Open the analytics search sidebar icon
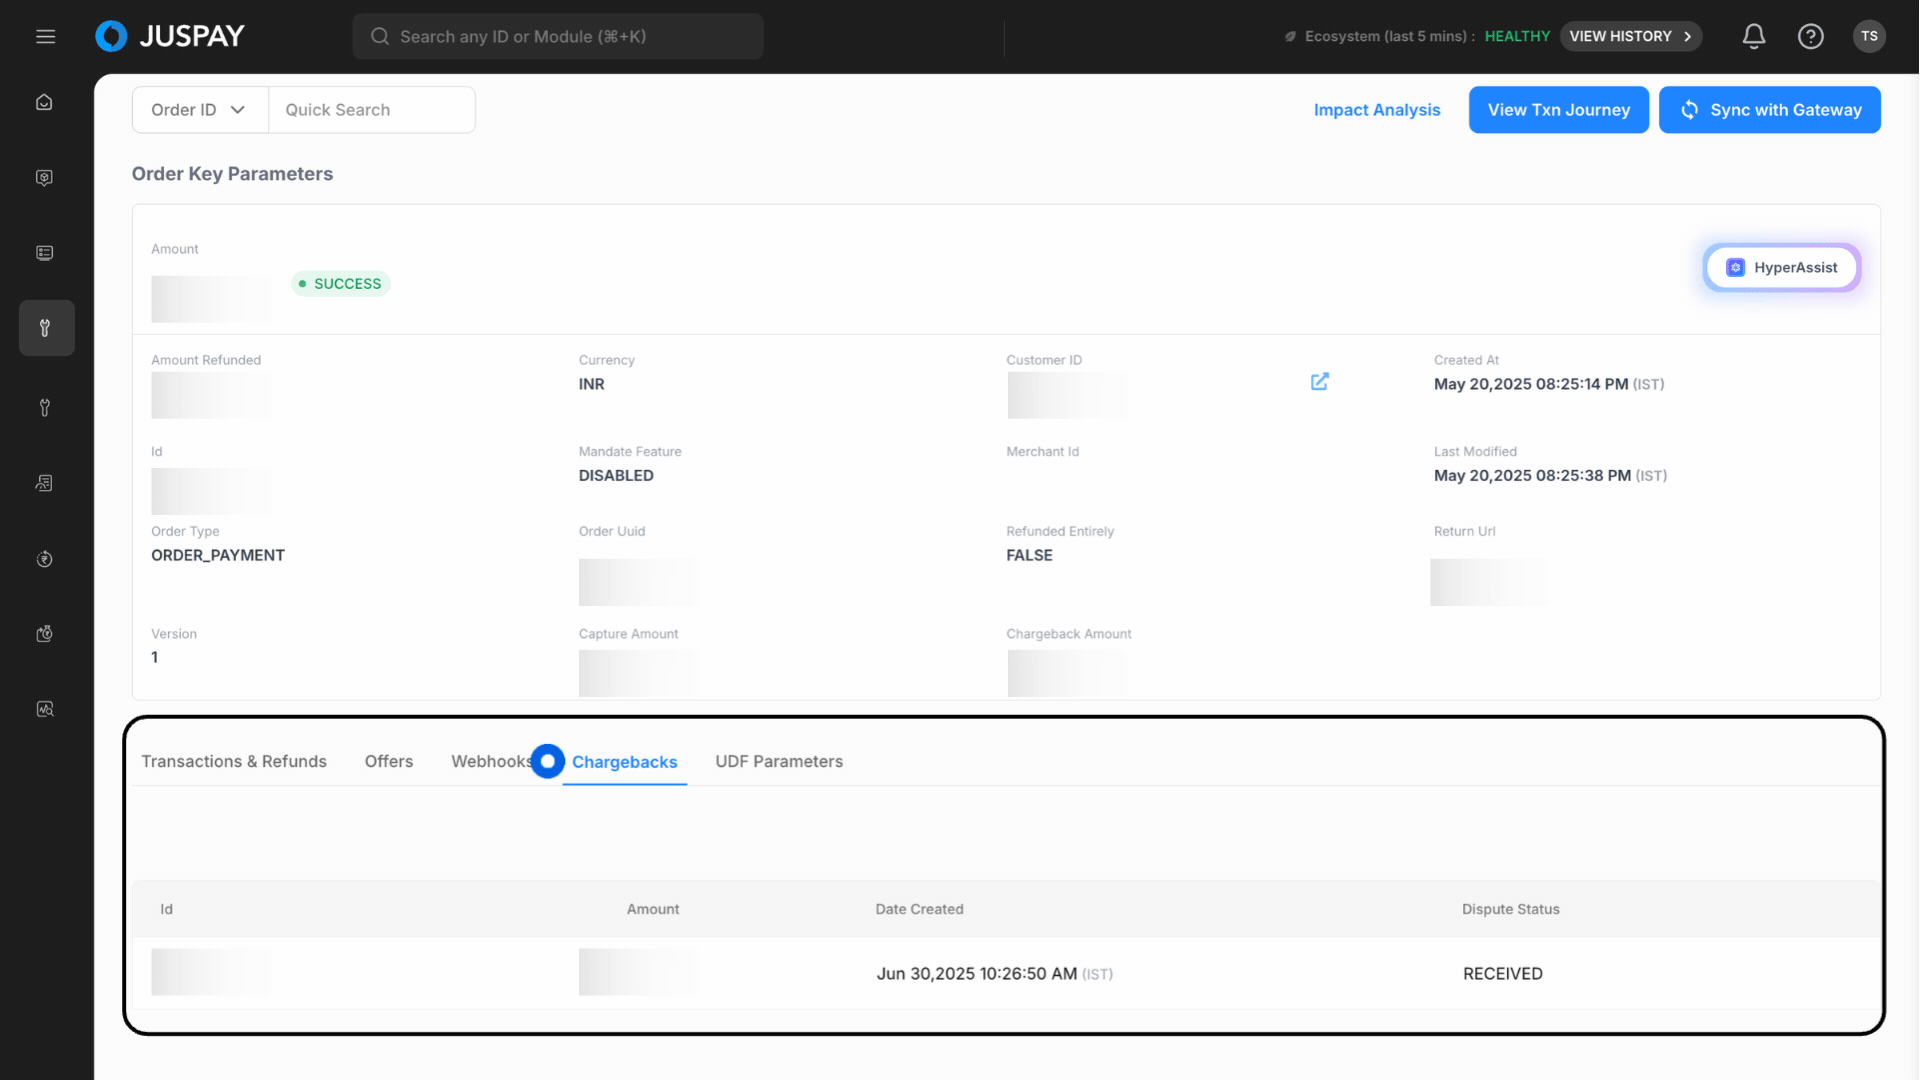 44,709
